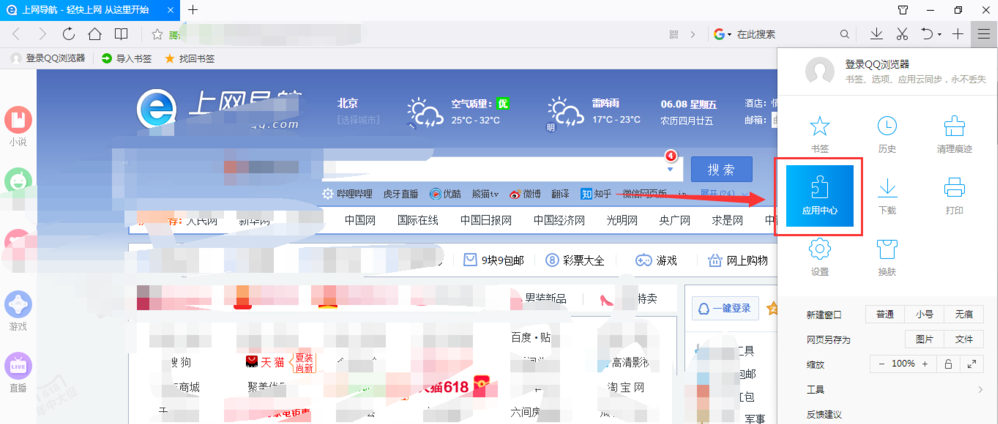Save webpage as 图片
The width and height of the screenshot is (998, 424).
point(924,339)
